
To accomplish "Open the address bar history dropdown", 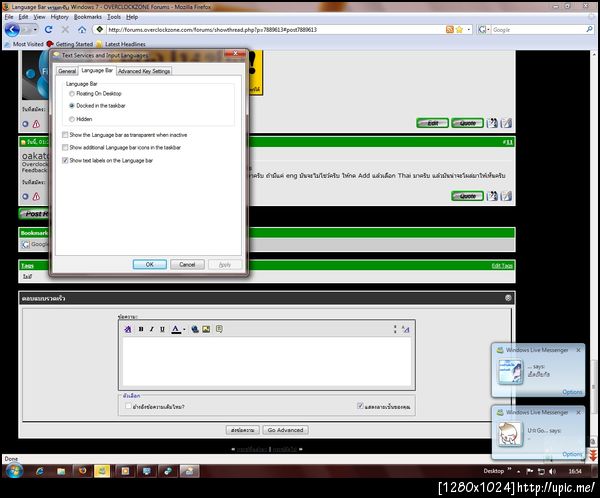I will [469, 29].
